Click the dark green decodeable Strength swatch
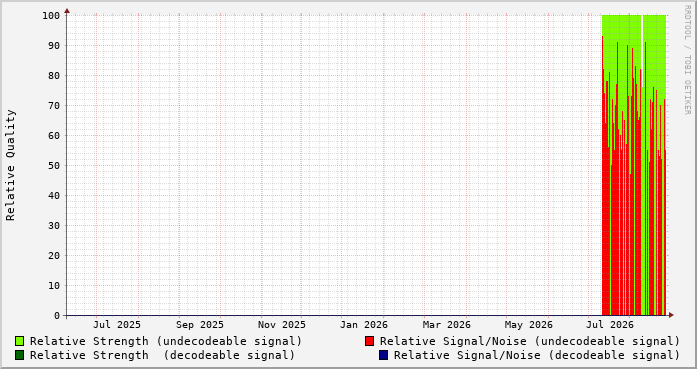 click(x=20, y=355)
